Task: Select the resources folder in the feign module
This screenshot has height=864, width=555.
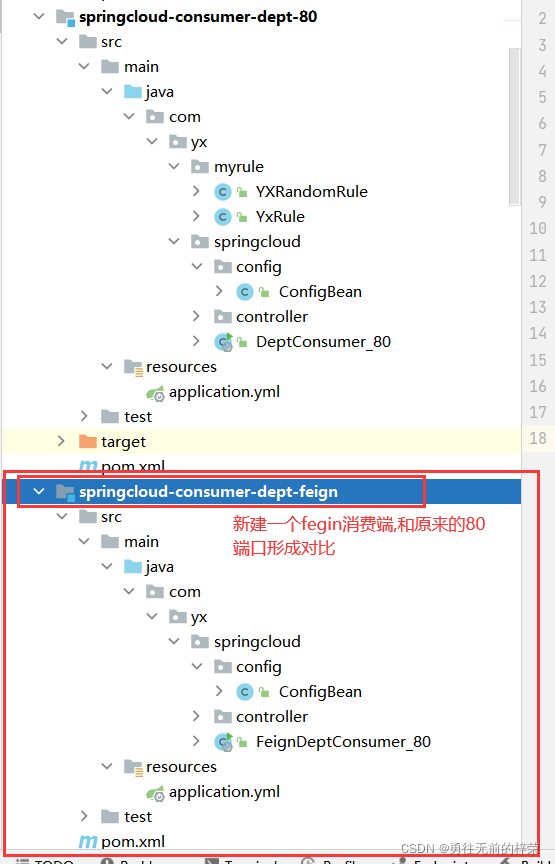Action: [x=181, y=766]
